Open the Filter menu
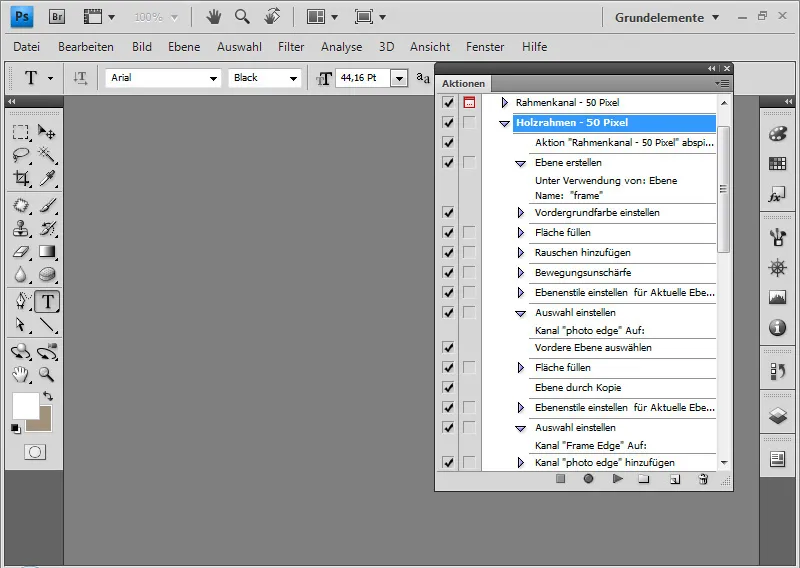The width and height of the screenshot is (800, 568). pyautogui.click(x=291, y=47)
